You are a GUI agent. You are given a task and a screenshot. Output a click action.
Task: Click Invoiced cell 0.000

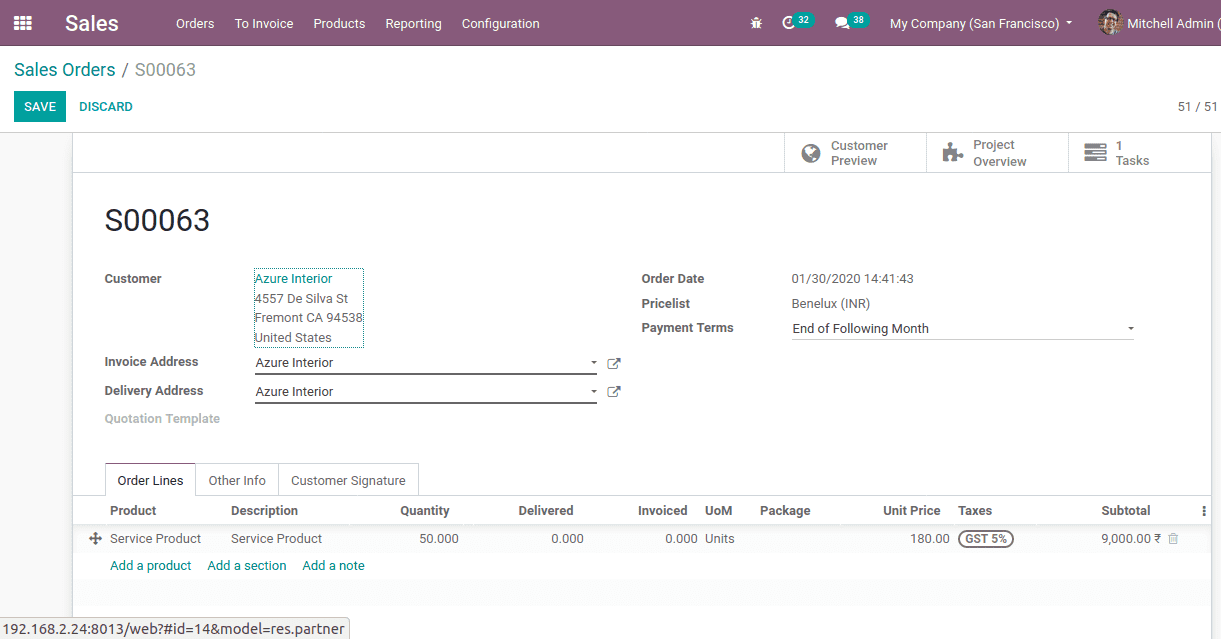click(x=681, y=539)
